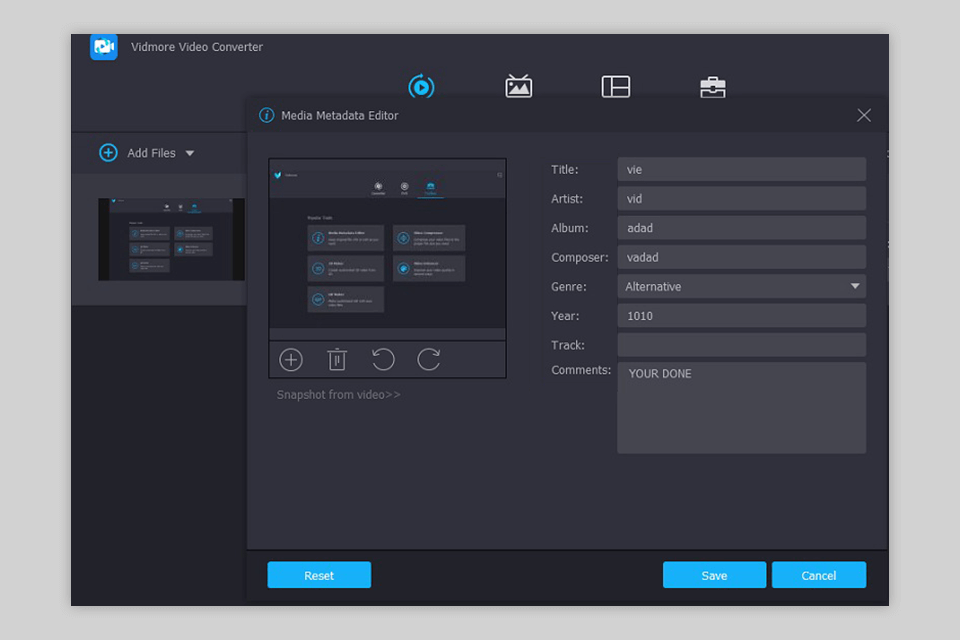The width and height of the screenshot is (960, 640).
Task: Select the video thumbnail in file list
Action: [x=171, y=239]
